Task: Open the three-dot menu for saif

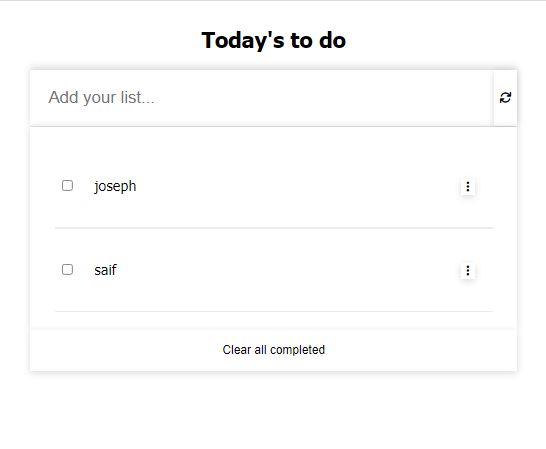Action: 468,271
